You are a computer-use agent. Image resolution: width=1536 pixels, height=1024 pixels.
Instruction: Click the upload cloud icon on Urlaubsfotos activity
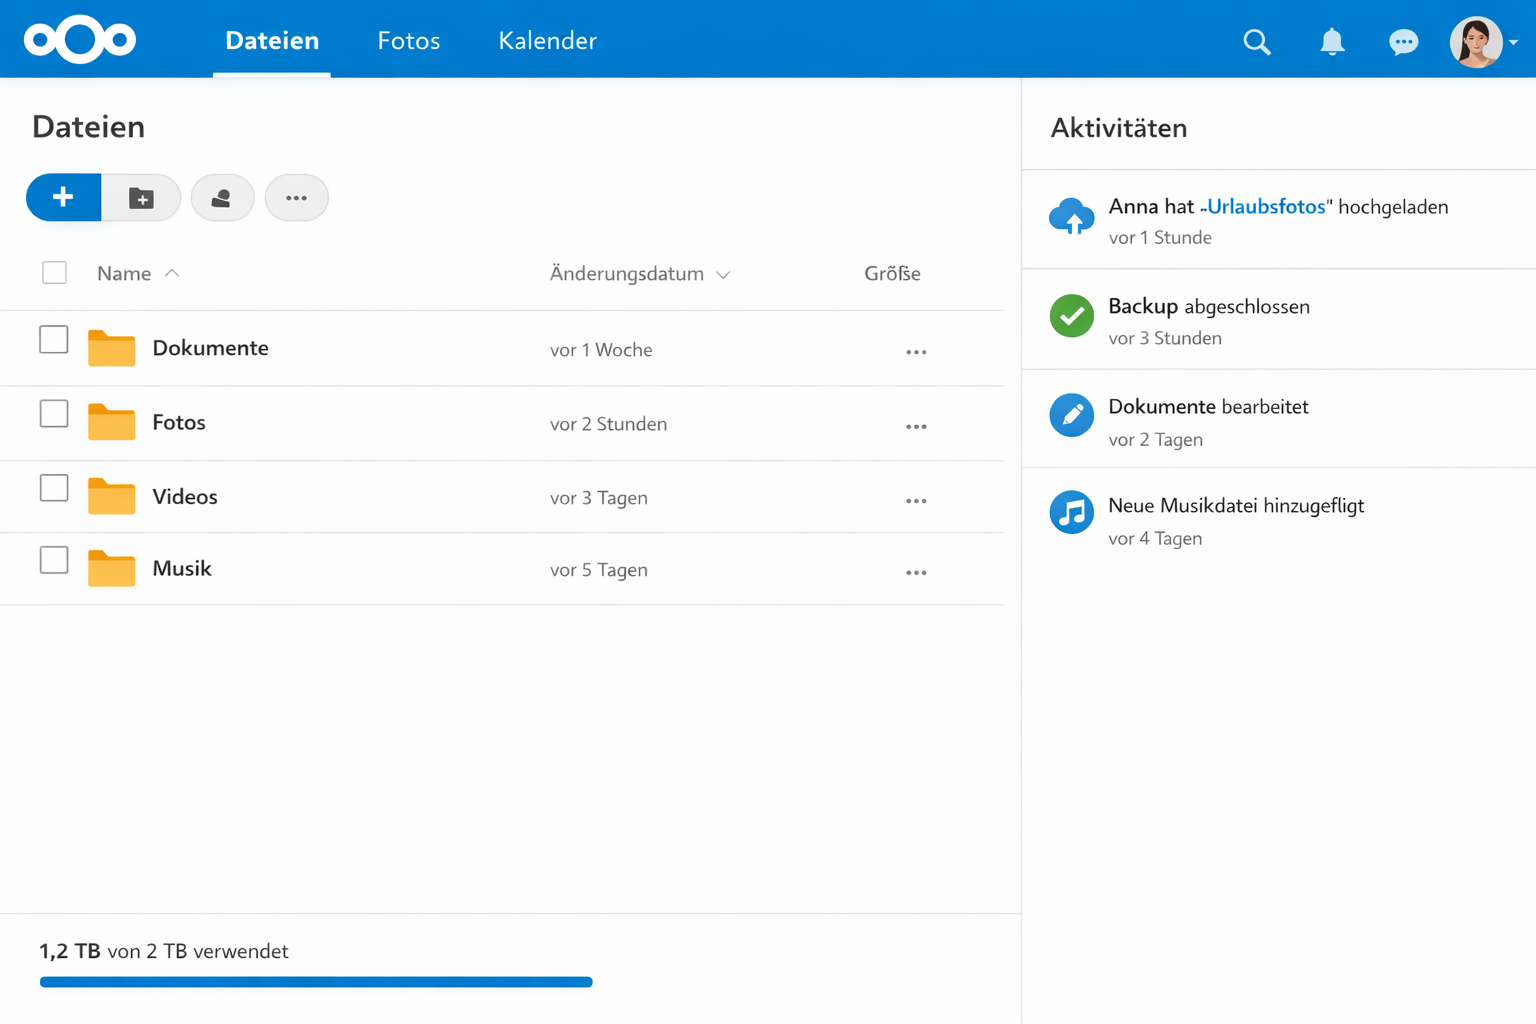(1071, 216)
